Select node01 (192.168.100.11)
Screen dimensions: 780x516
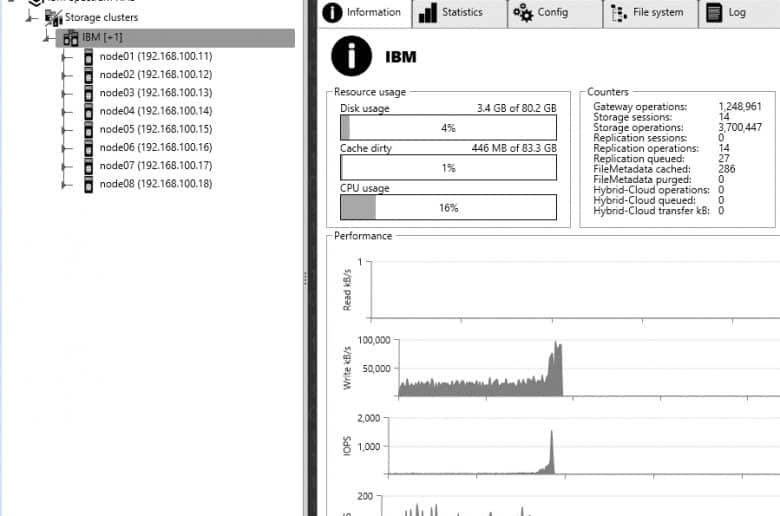click(156, 56)
